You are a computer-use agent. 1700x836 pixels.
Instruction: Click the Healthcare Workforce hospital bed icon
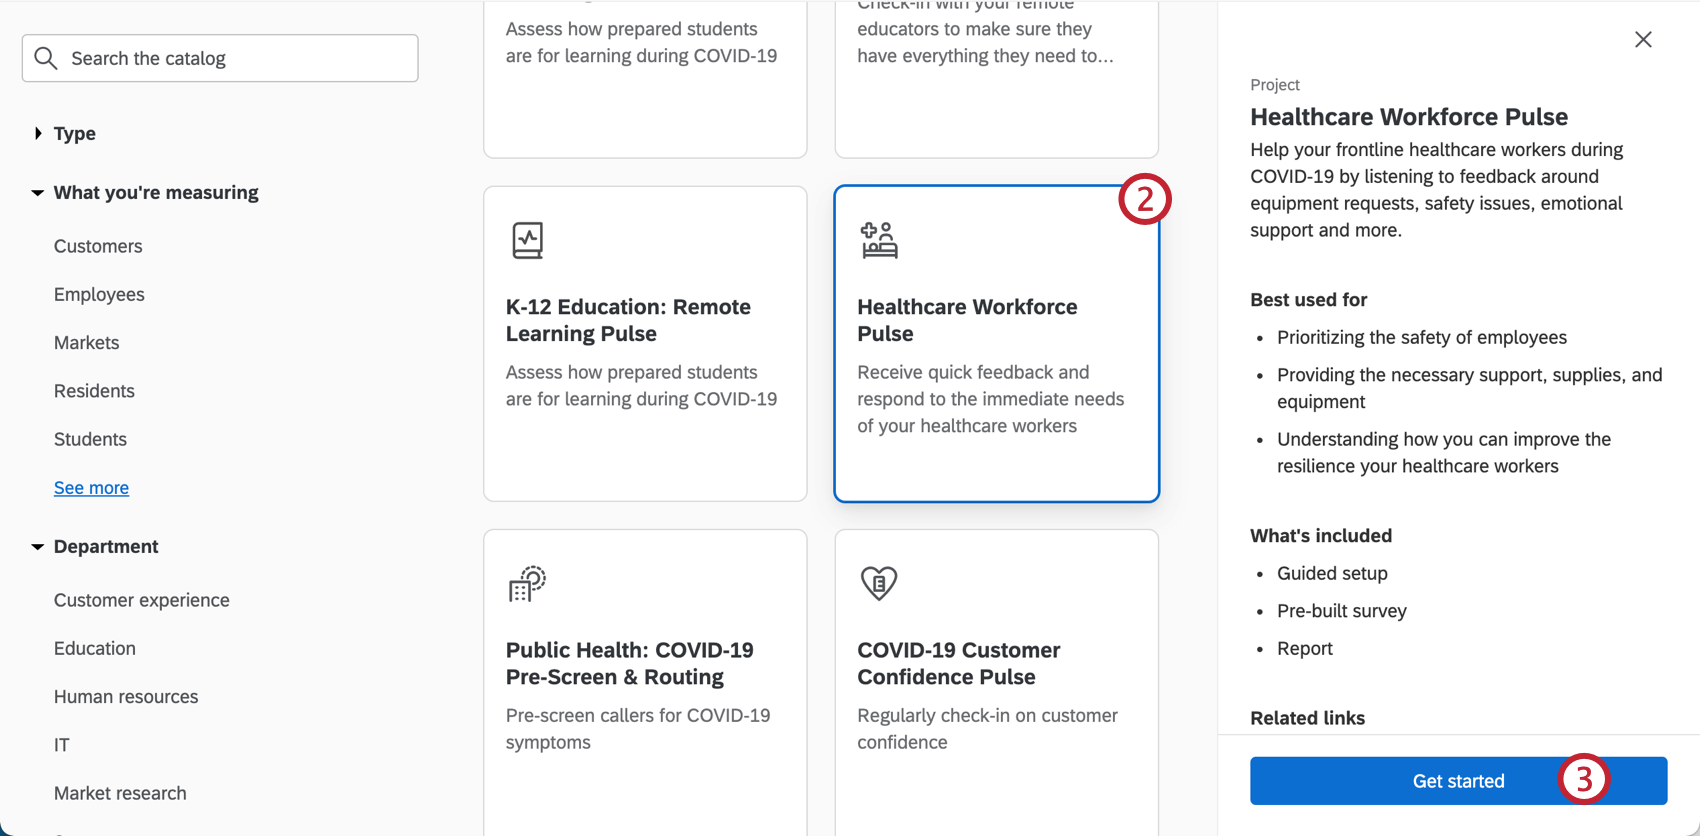tap(879, 241)
